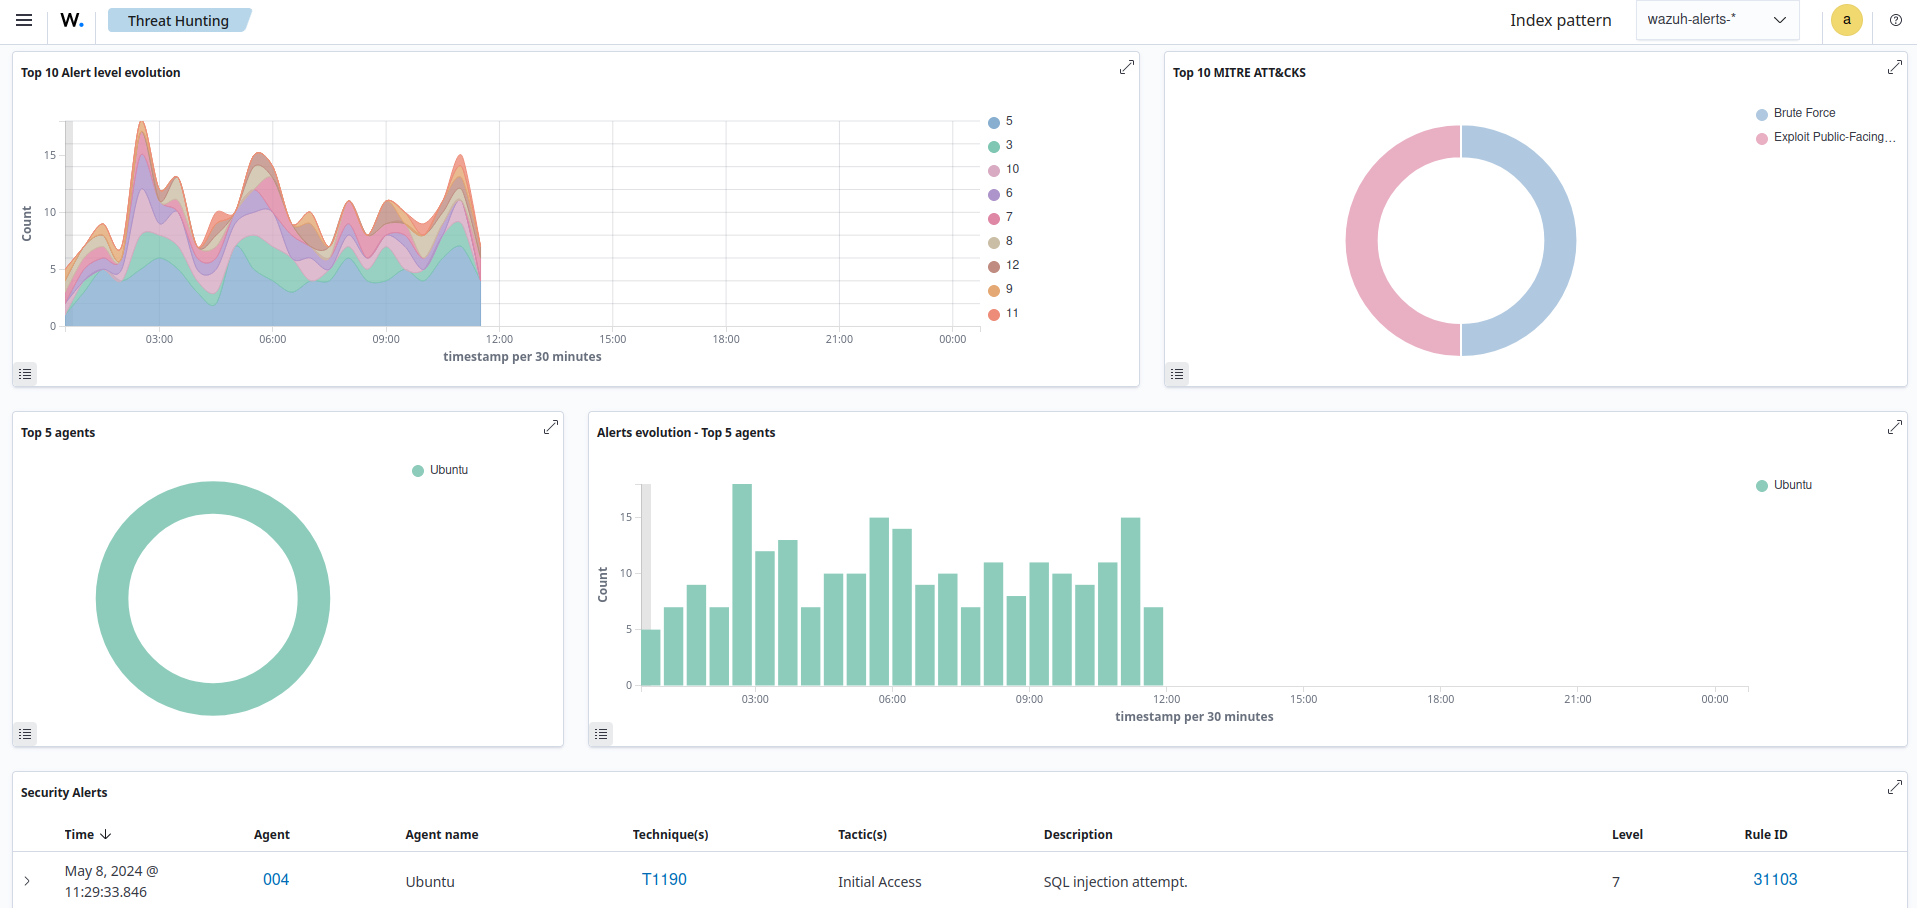Toggle legend on the Top 5 agents donut
This screenshot has width=1917, height=908.
(26, 734)
